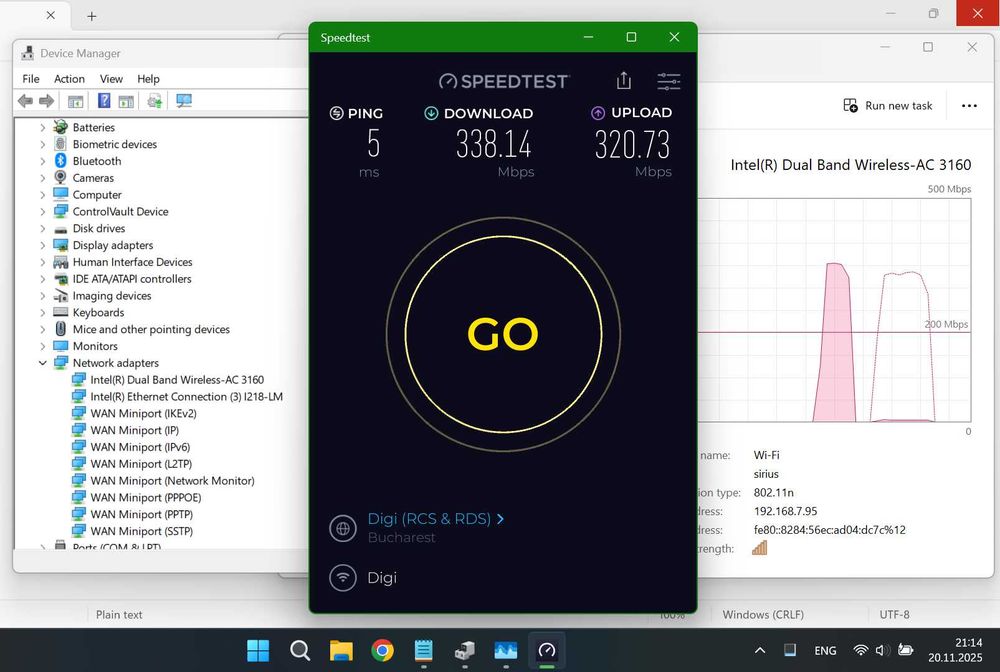Click the Speedtest share results icon

click(624, 80)
